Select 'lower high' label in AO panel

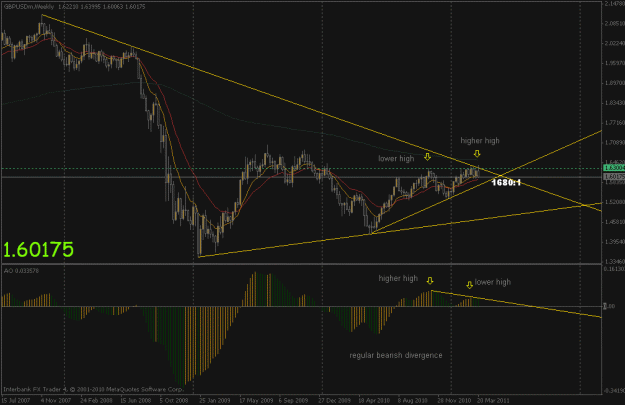493,282
